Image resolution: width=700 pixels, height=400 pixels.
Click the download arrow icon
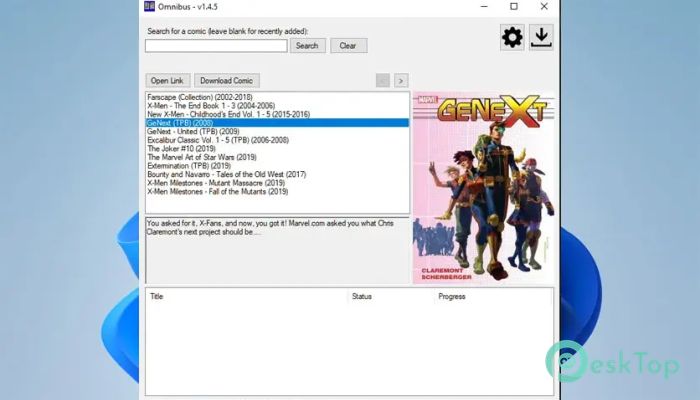(541, 38)
